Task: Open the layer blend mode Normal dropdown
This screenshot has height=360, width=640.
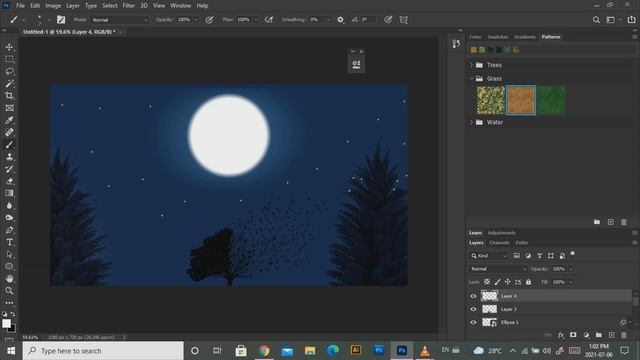Action: [x=498, y=269]
